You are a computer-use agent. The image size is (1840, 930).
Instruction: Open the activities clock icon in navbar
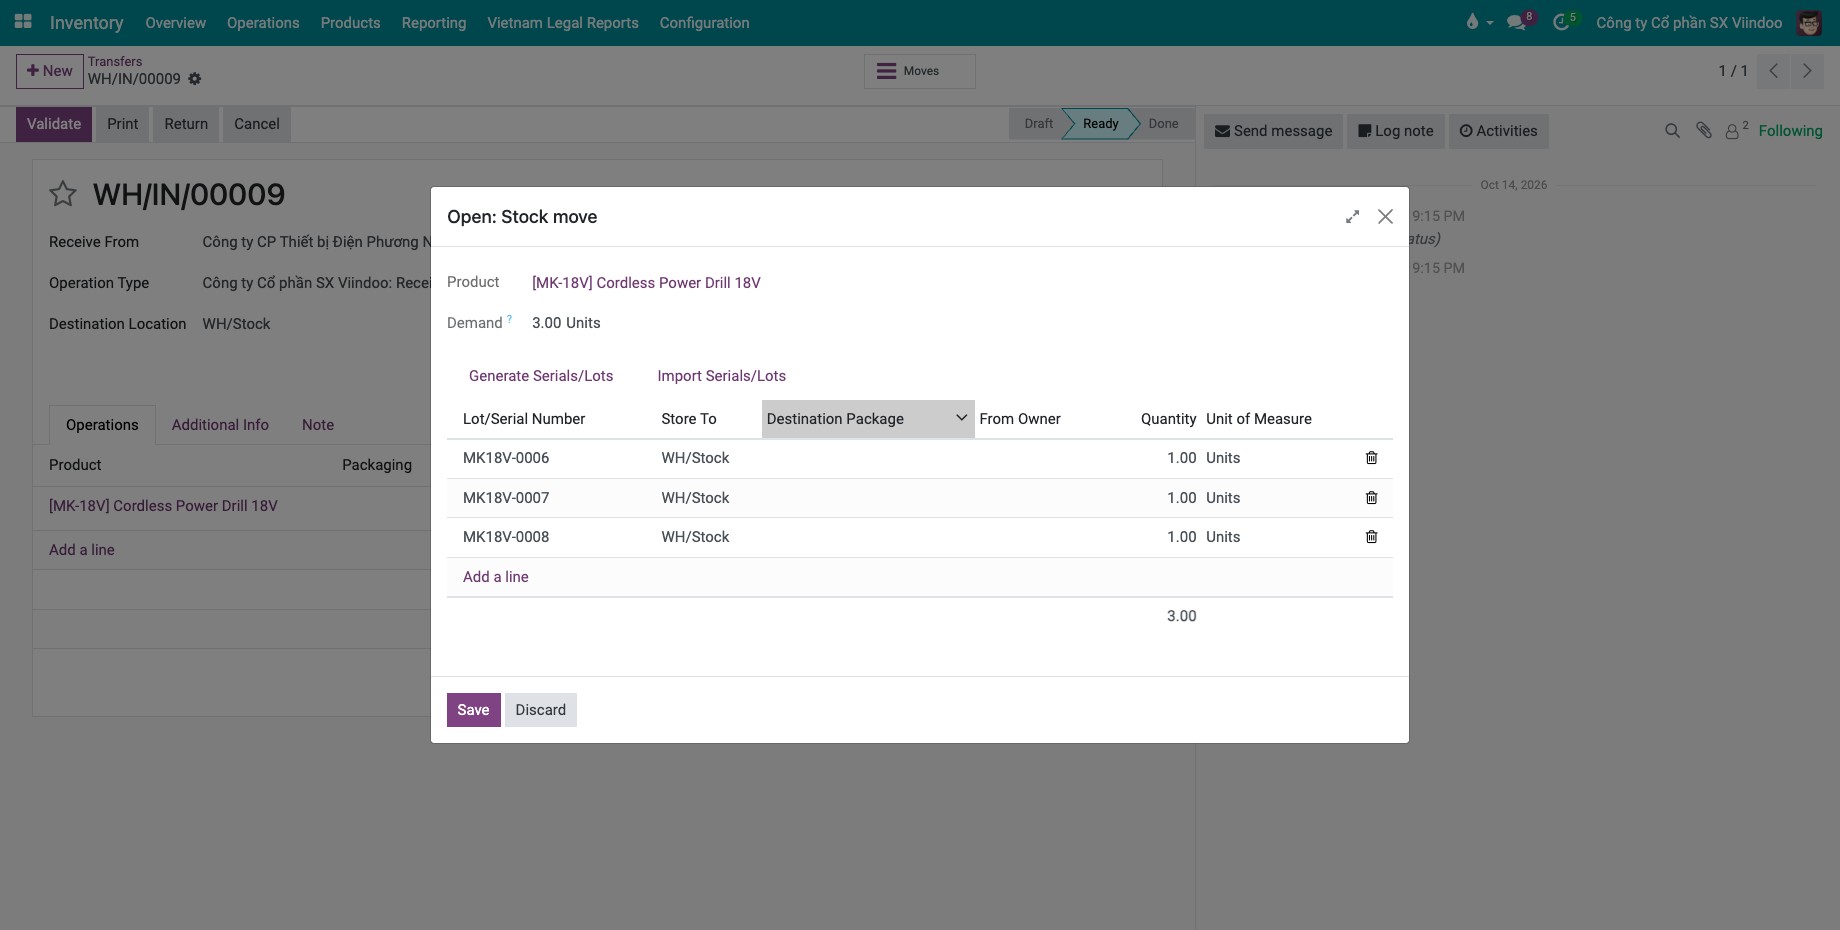pyautogui.click(x=1561, y=22)
